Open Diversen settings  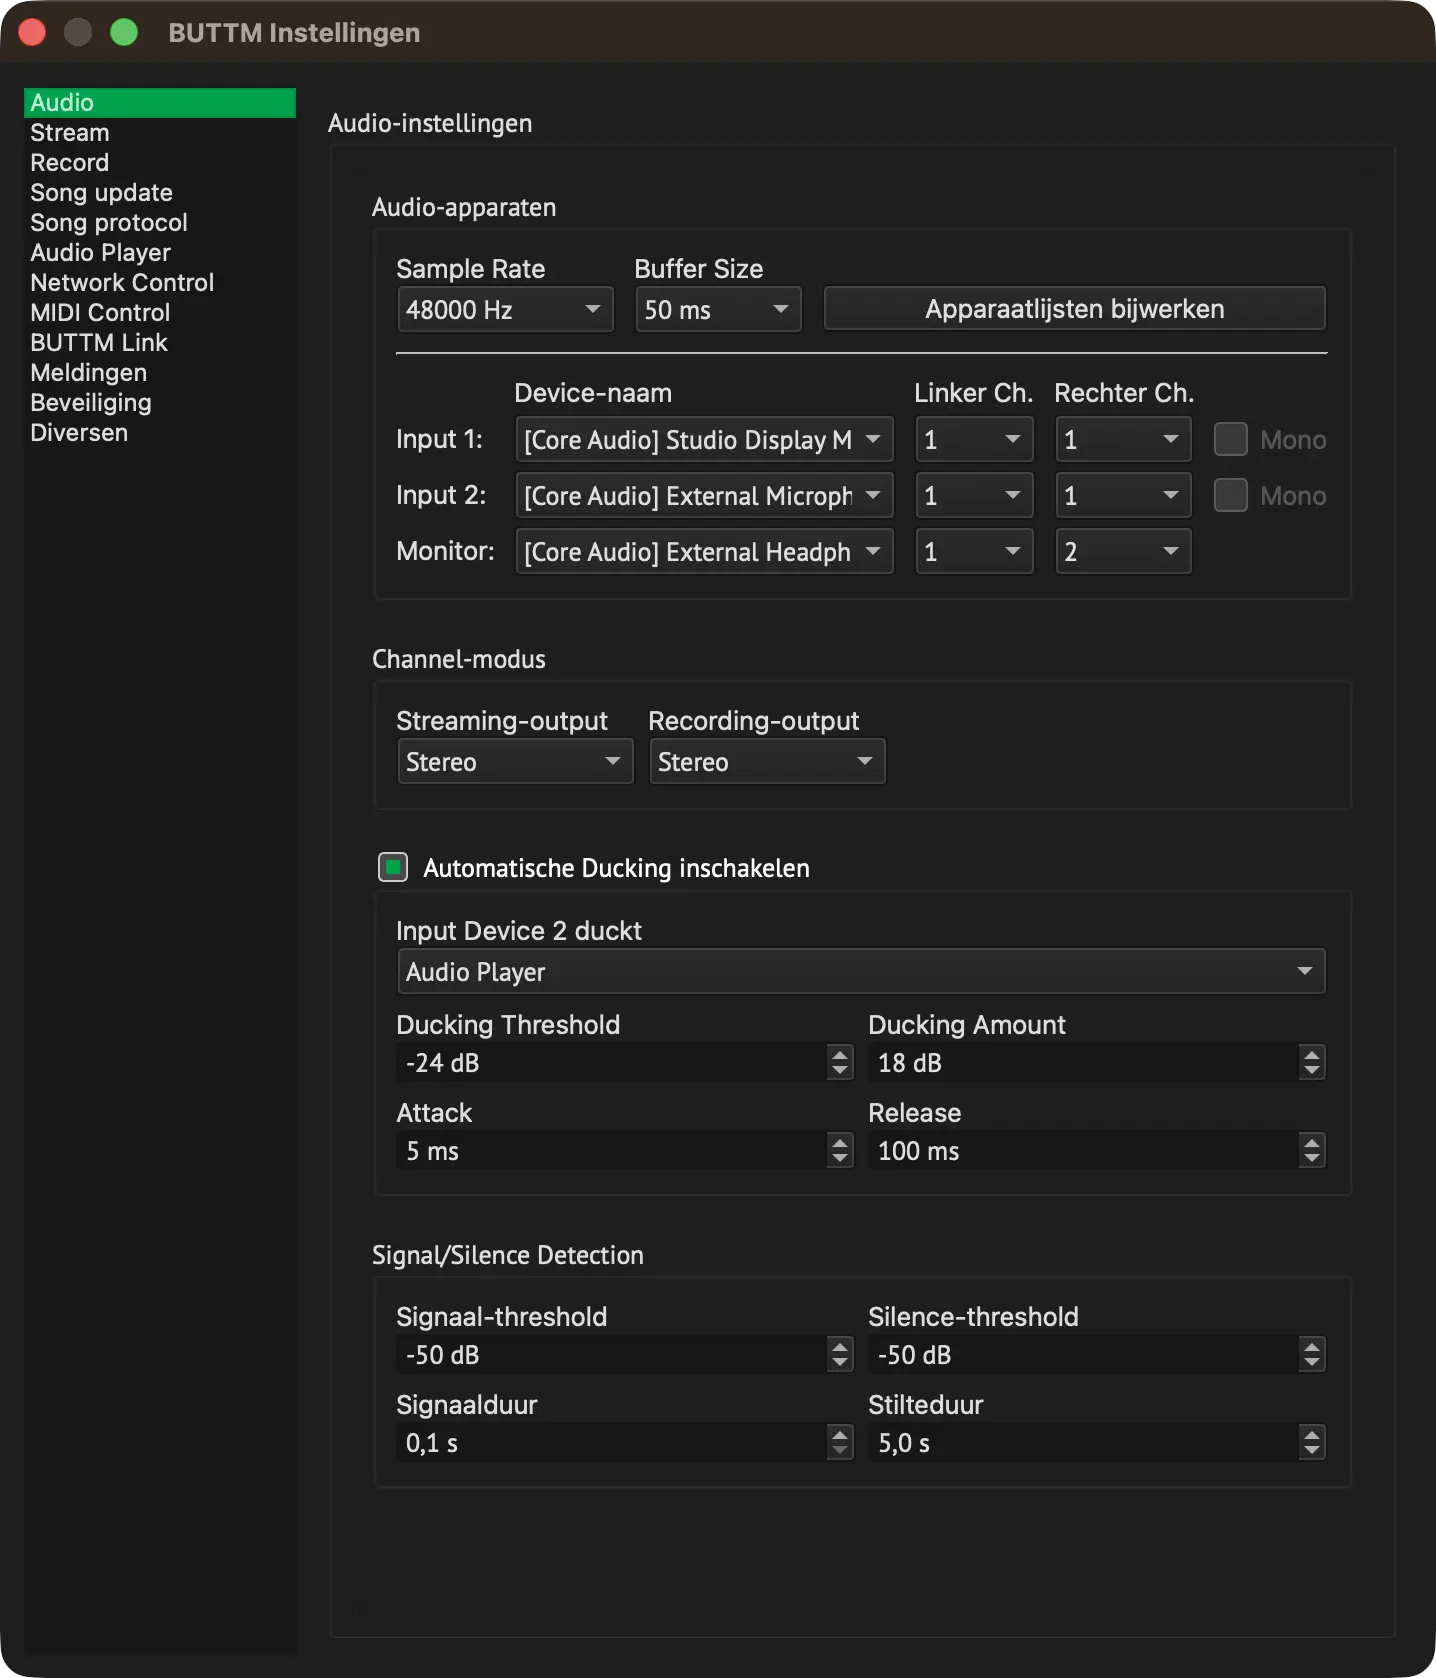[x=160, y=433]
